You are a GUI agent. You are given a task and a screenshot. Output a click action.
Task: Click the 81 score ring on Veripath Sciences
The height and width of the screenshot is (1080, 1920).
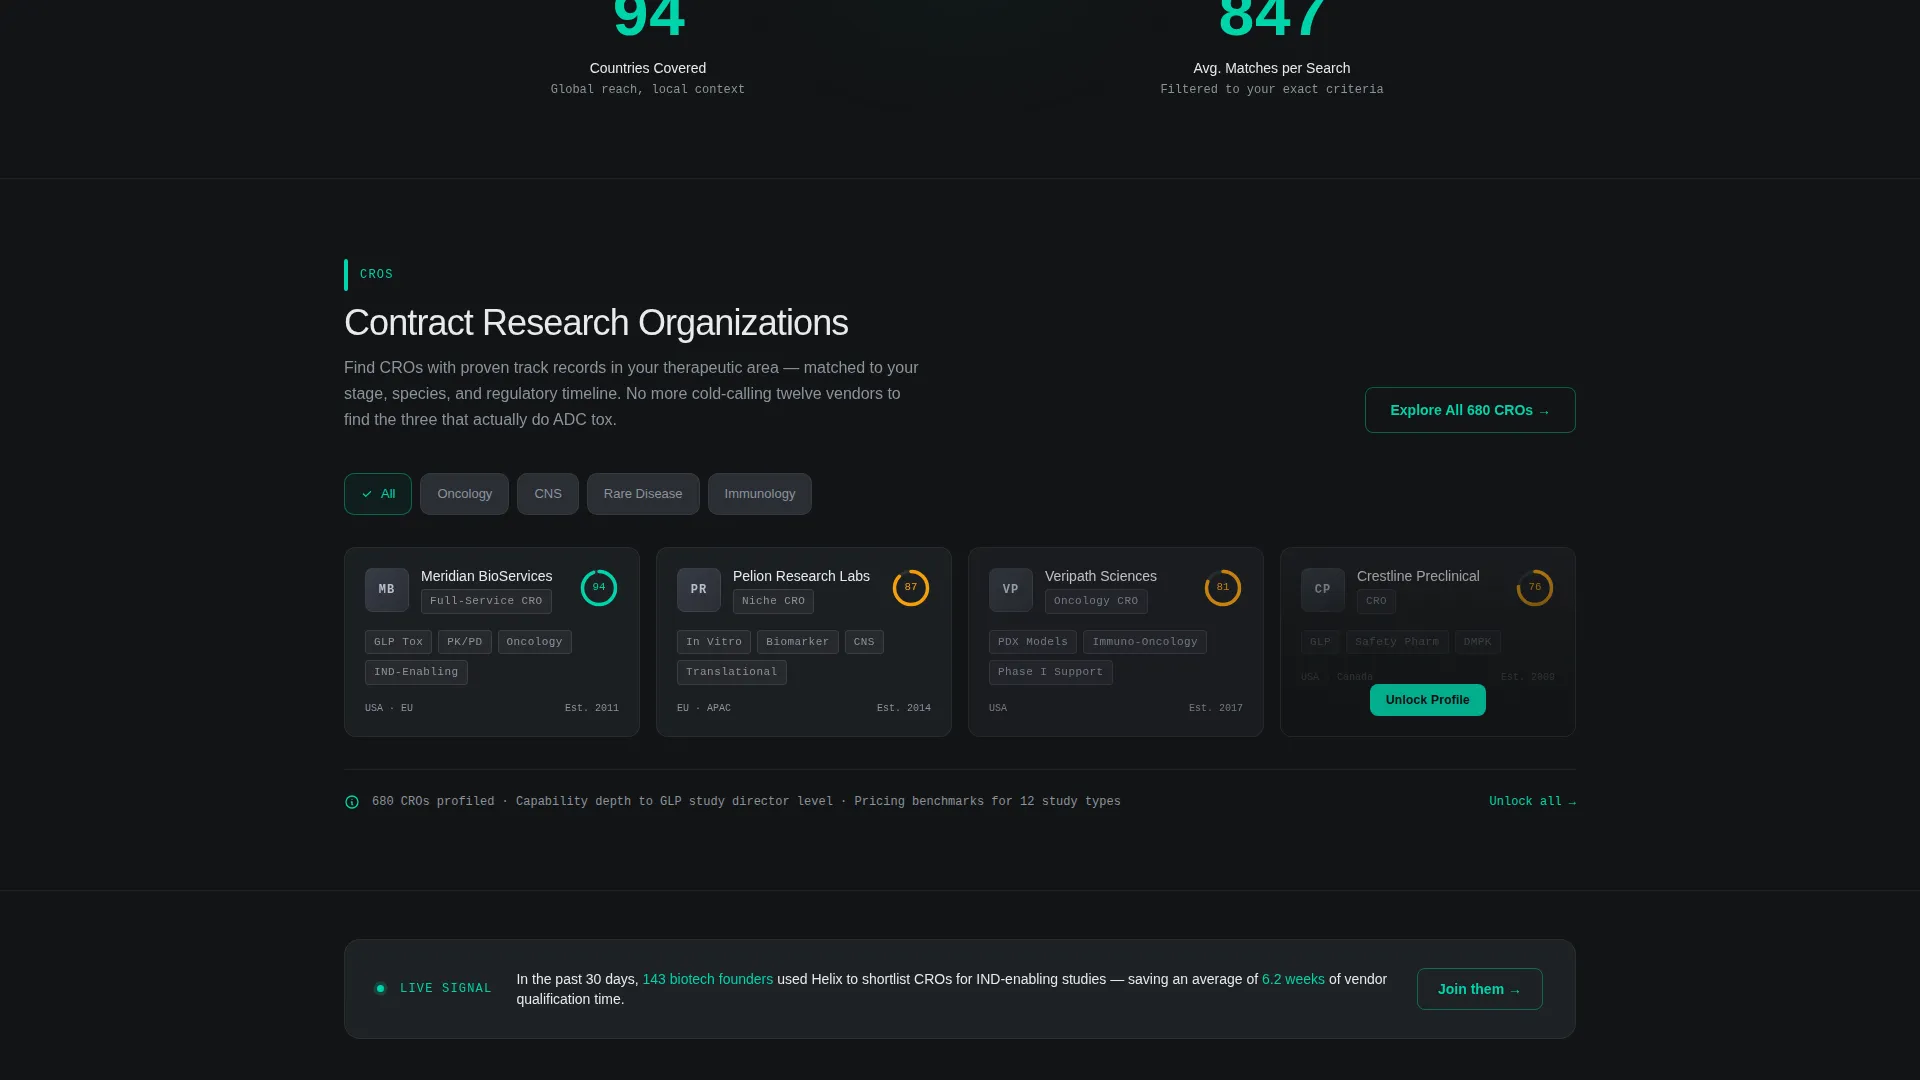[x=1223, y=588]
